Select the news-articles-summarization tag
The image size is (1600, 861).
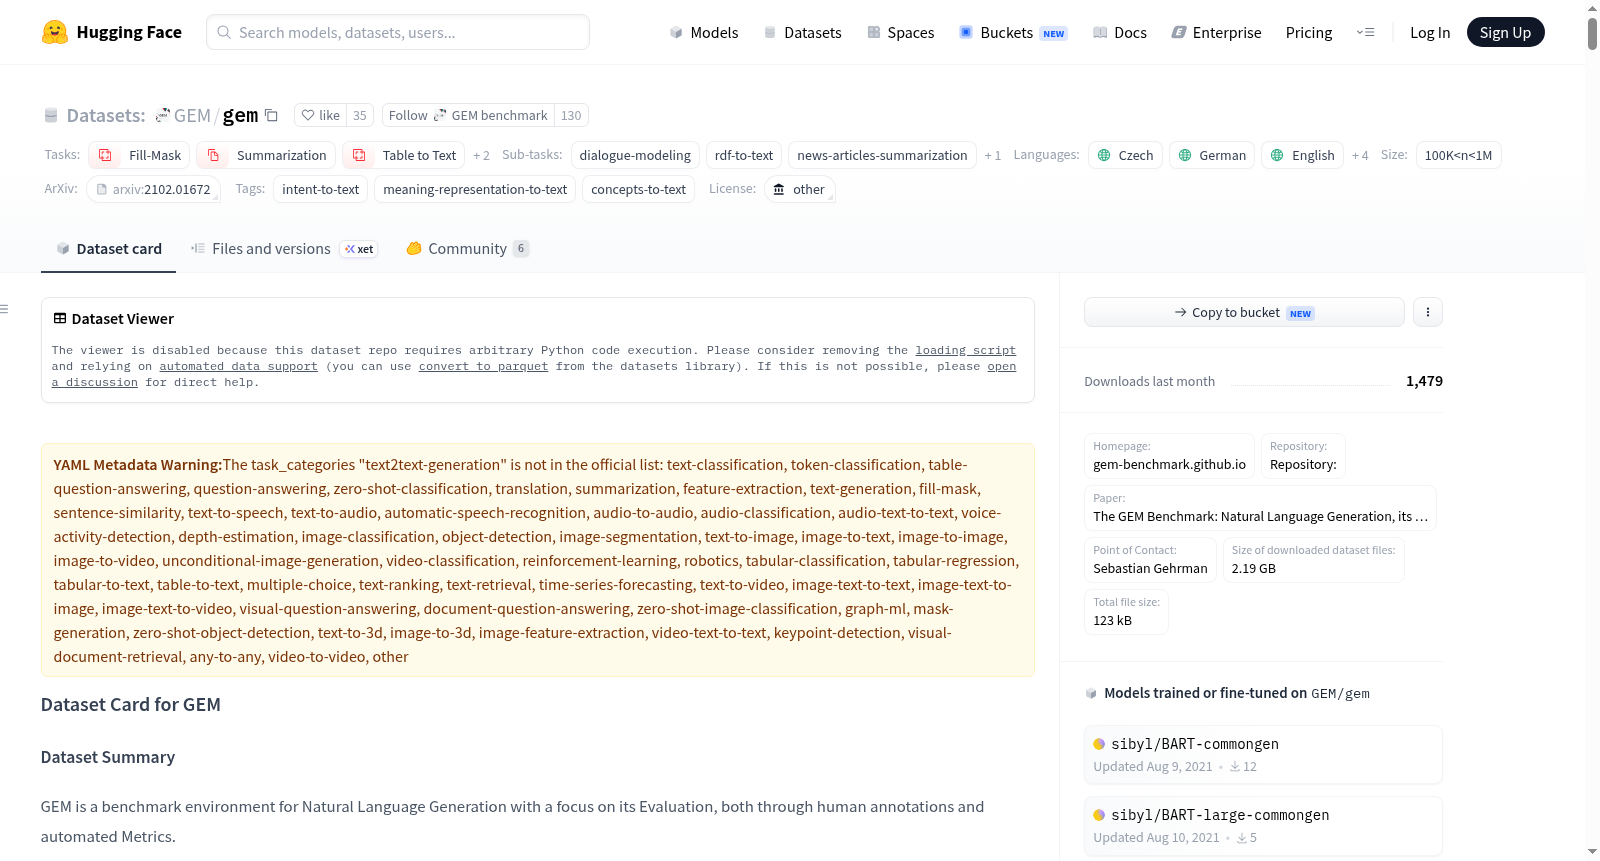click(x=882, y=155)
